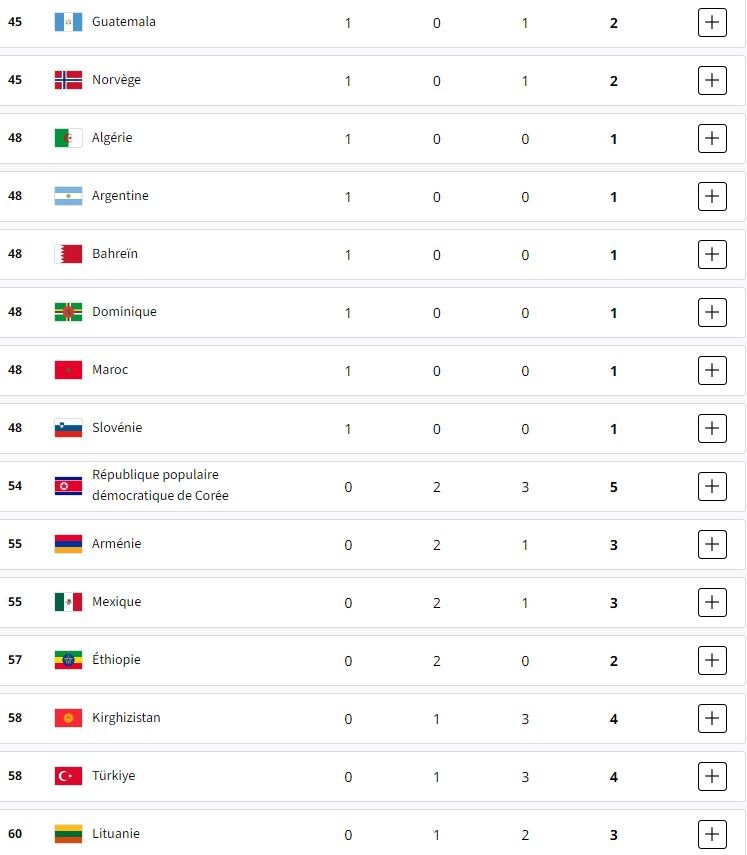The image size is (747, 855).
Task: Click the total medal count for Türkiye
Action: coord(614,777)
